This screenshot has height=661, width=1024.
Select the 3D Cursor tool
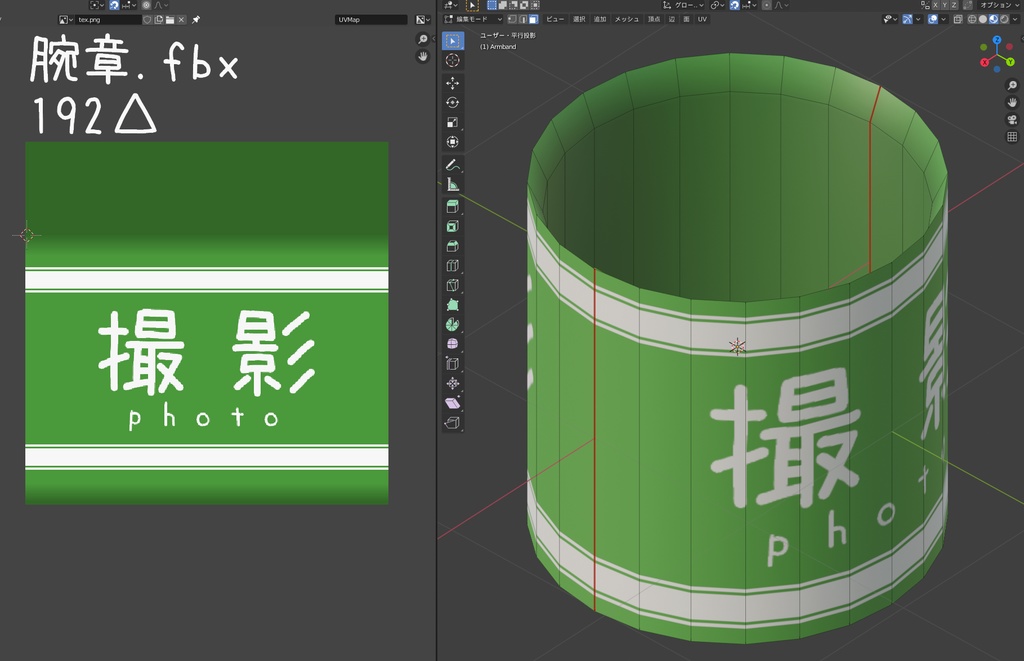[x=453, y=58]
